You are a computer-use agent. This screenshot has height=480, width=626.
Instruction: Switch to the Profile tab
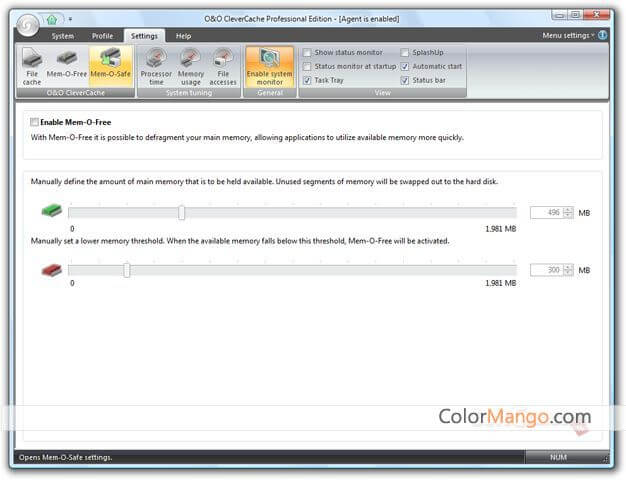coord(102,36)
